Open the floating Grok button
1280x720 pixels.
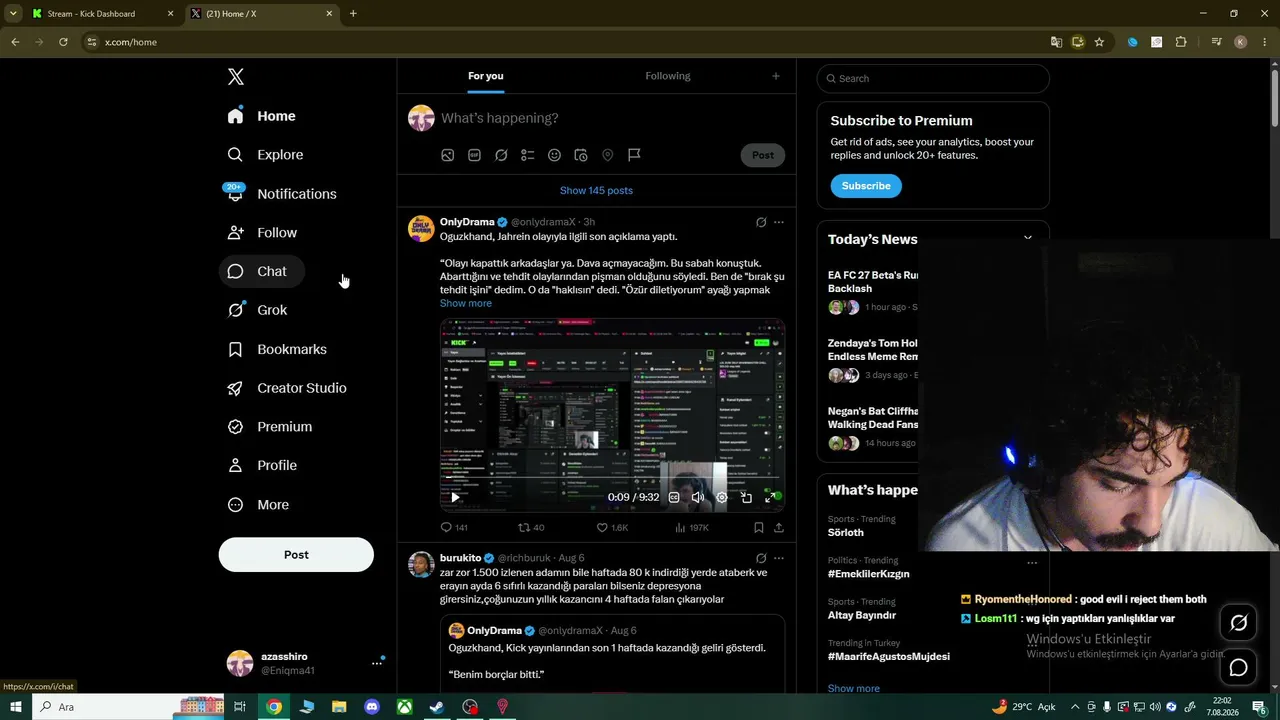click(1238, 623)
